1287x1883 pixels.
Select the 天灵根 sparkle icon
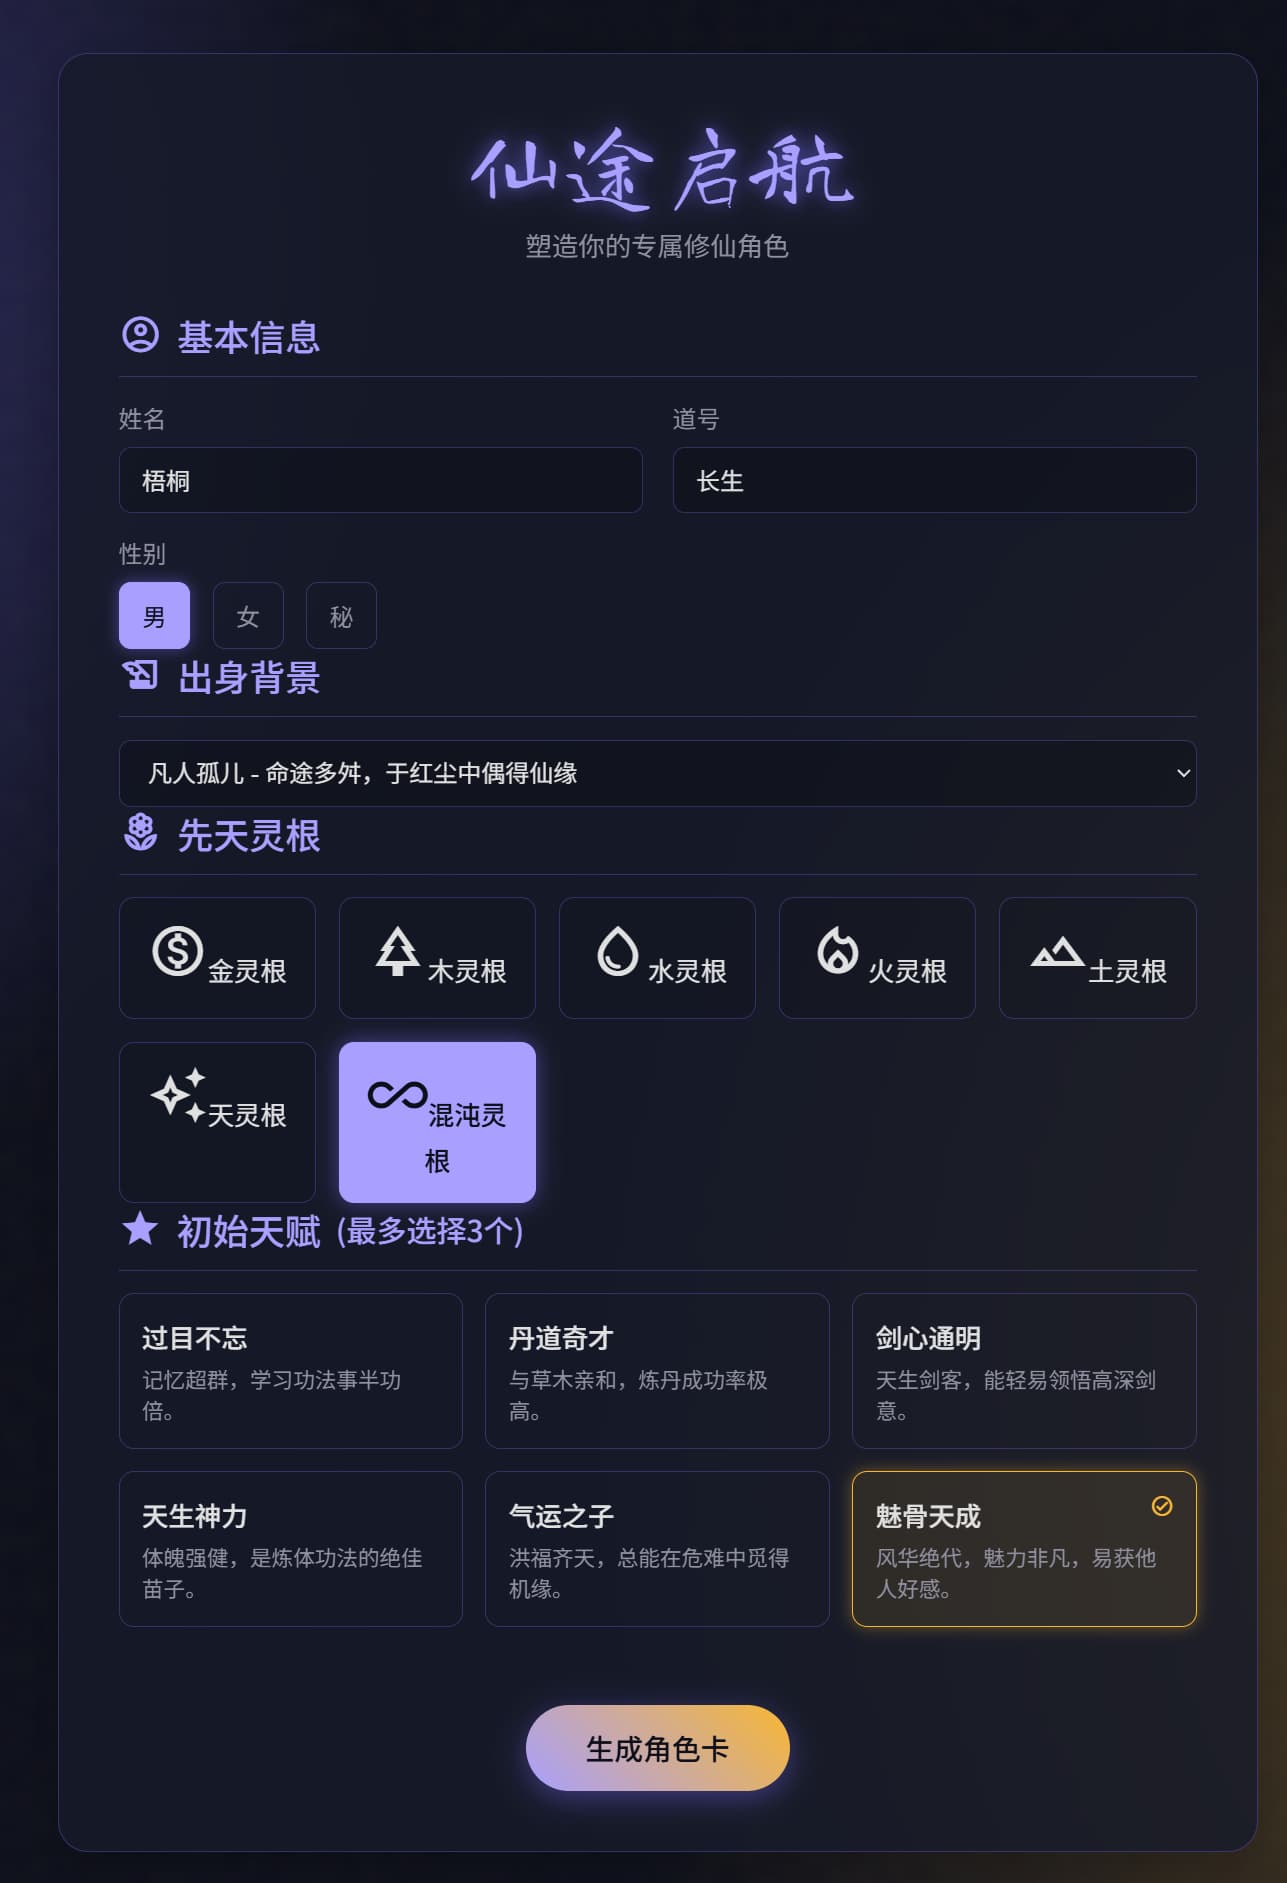tap(178, 1094)
